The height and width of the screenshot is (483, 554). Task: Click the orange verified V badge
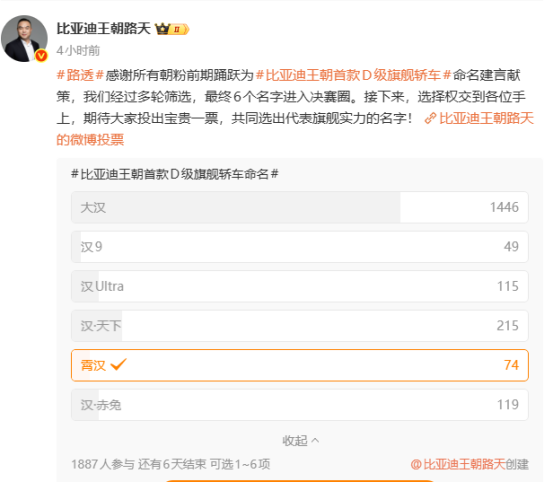coord(41,55)
